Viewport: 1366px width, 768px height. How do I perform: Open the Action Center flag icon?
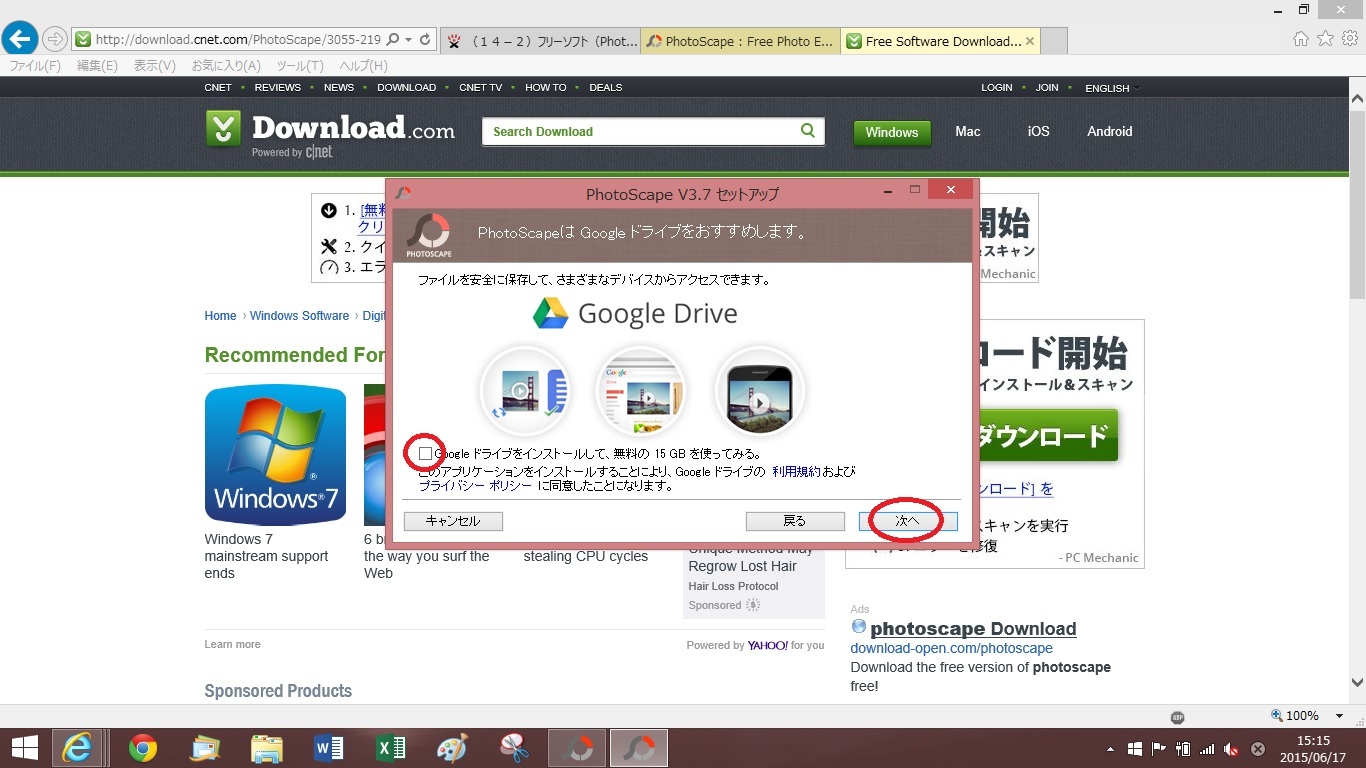pos(1160,749)
